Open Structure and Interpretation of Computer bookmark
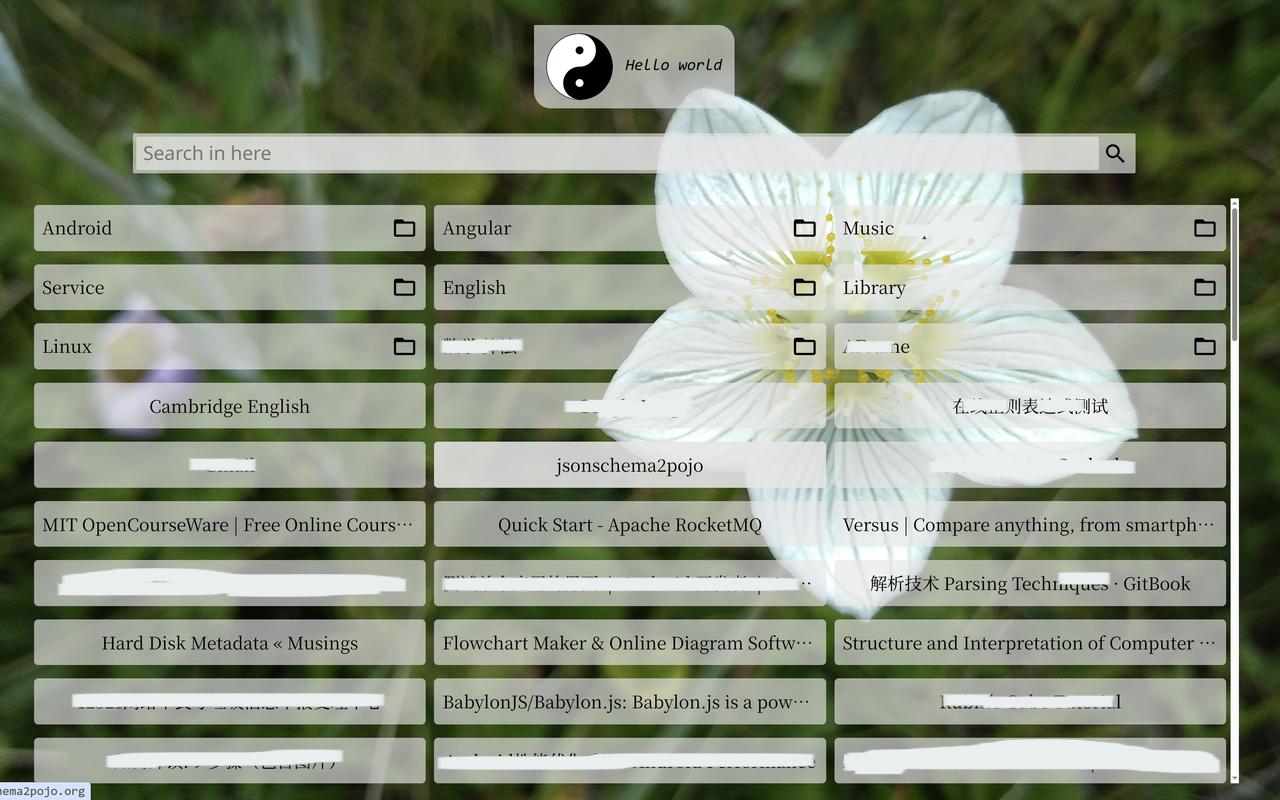The height and width of the screenshot is (800, 1280). (1030, 642)
